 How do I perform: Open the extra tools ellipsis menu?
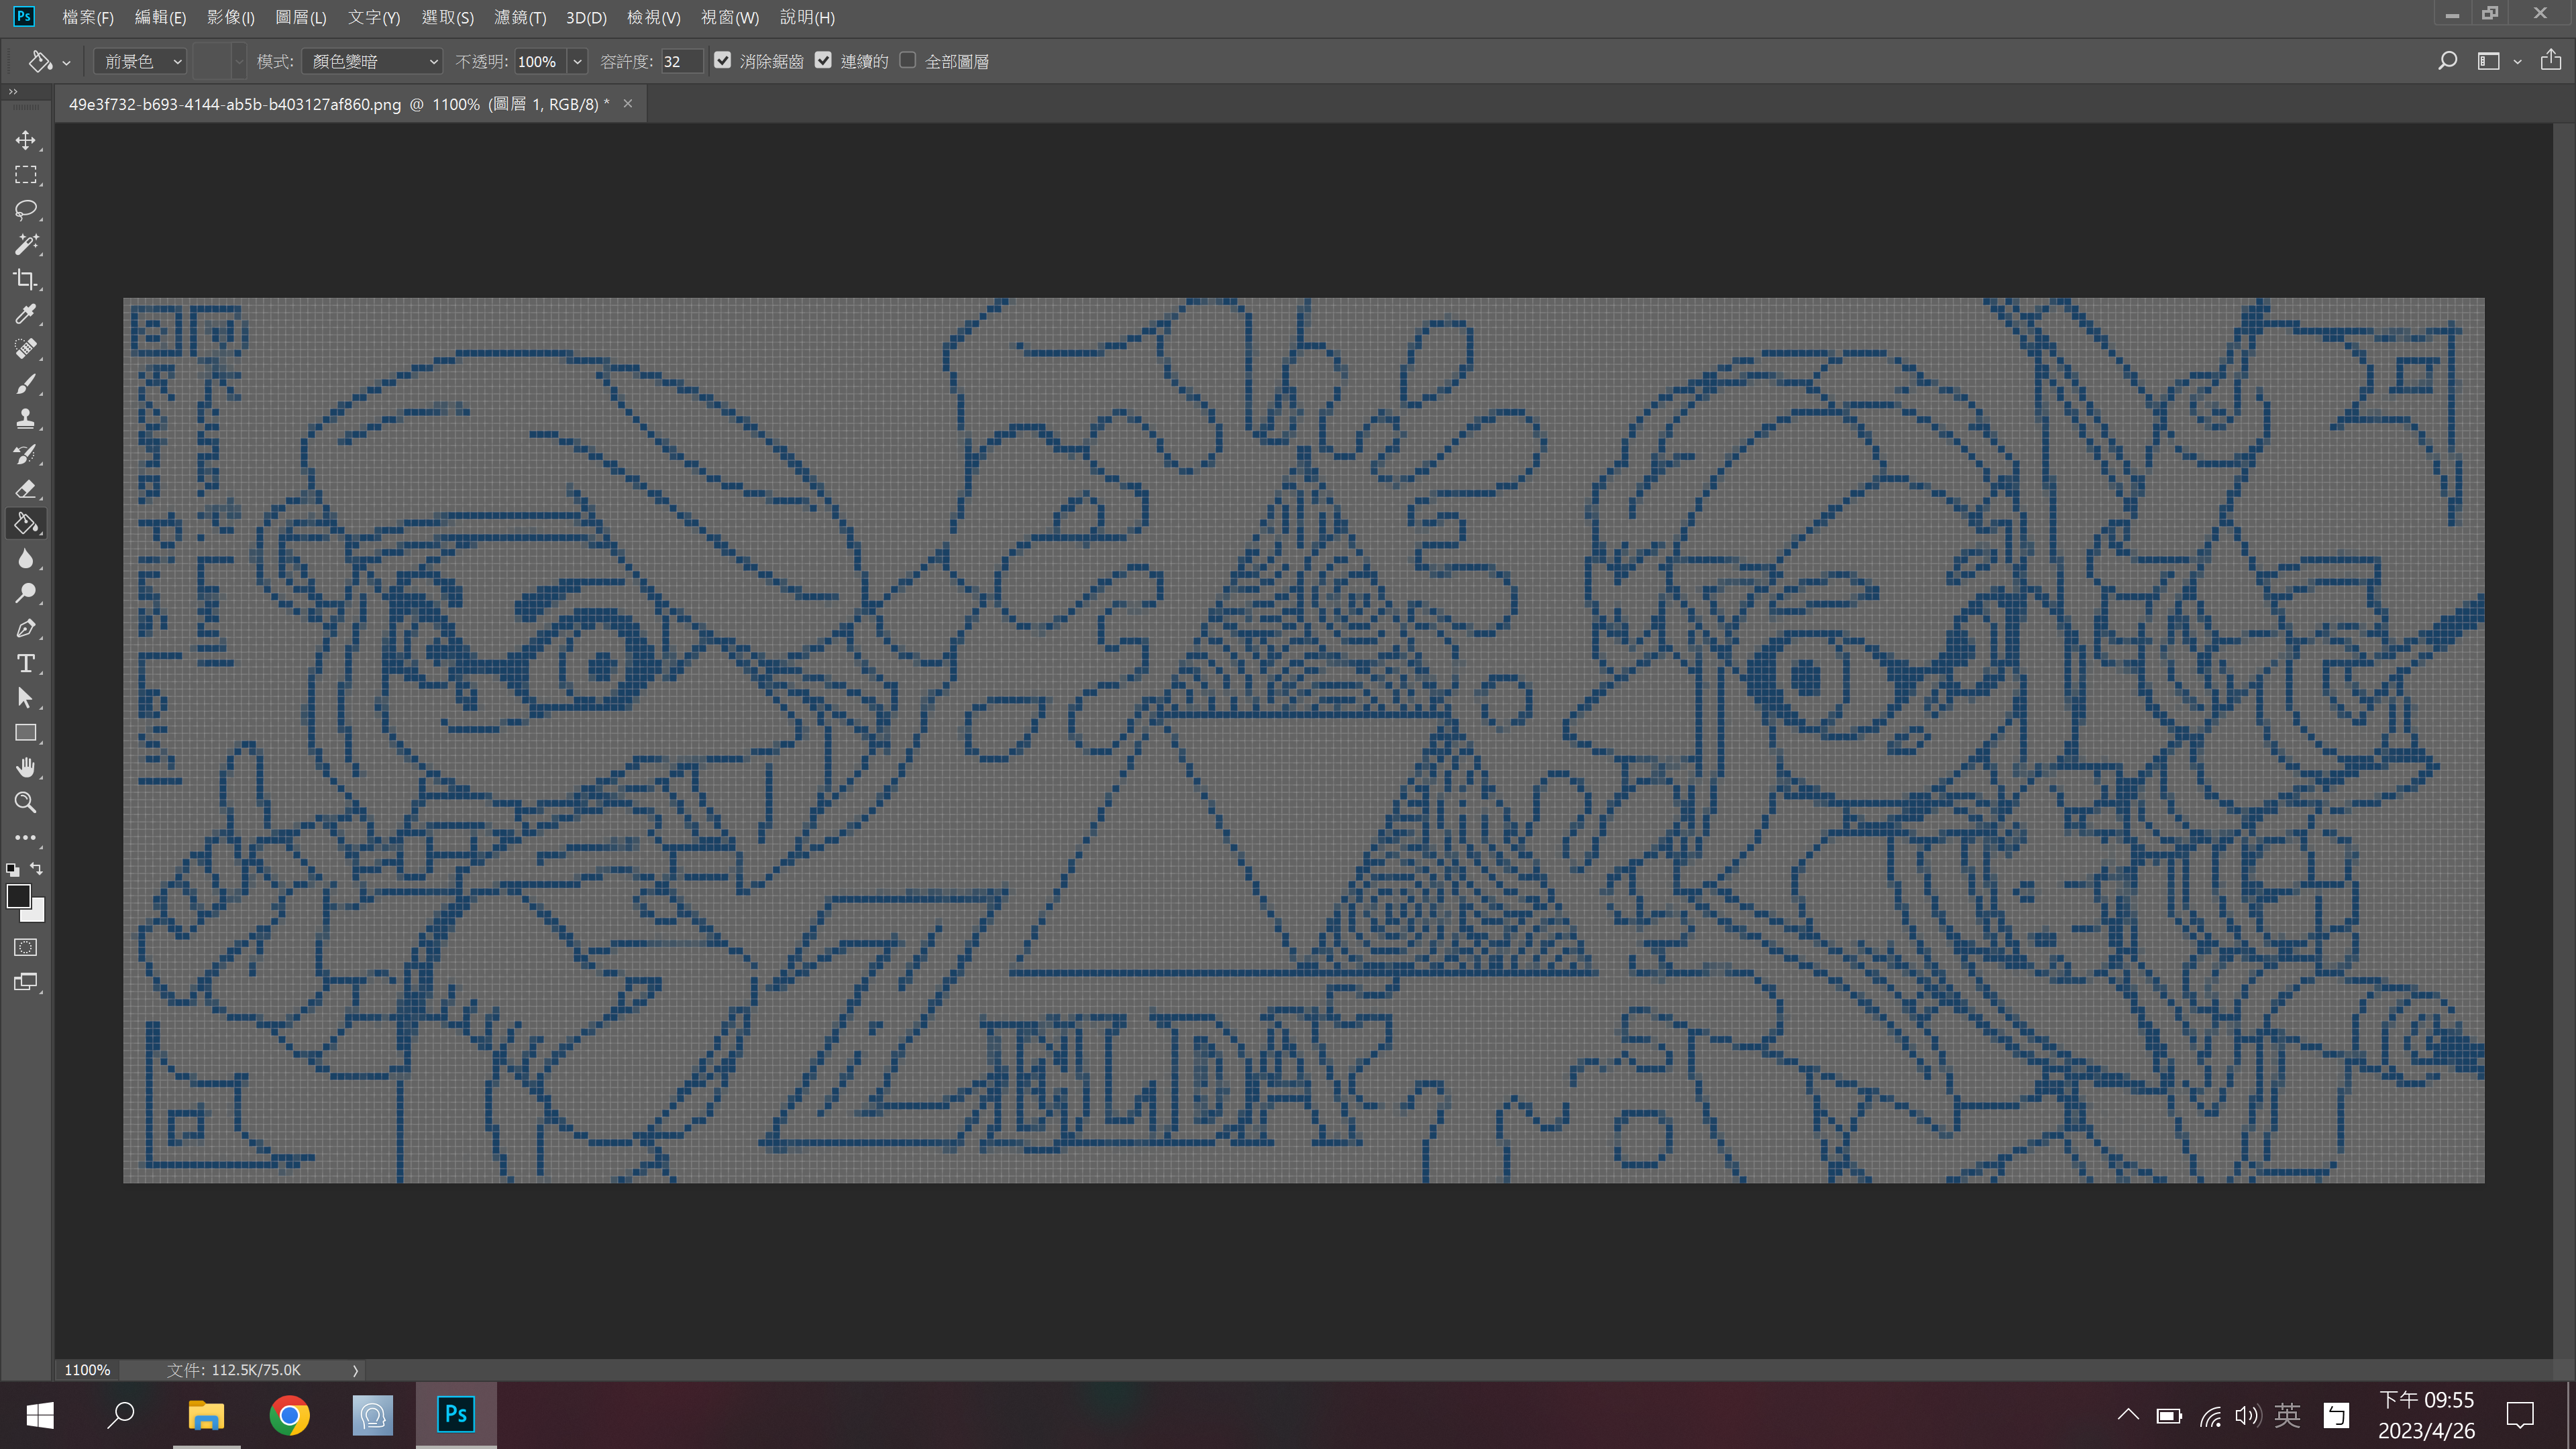pos(26,838)
